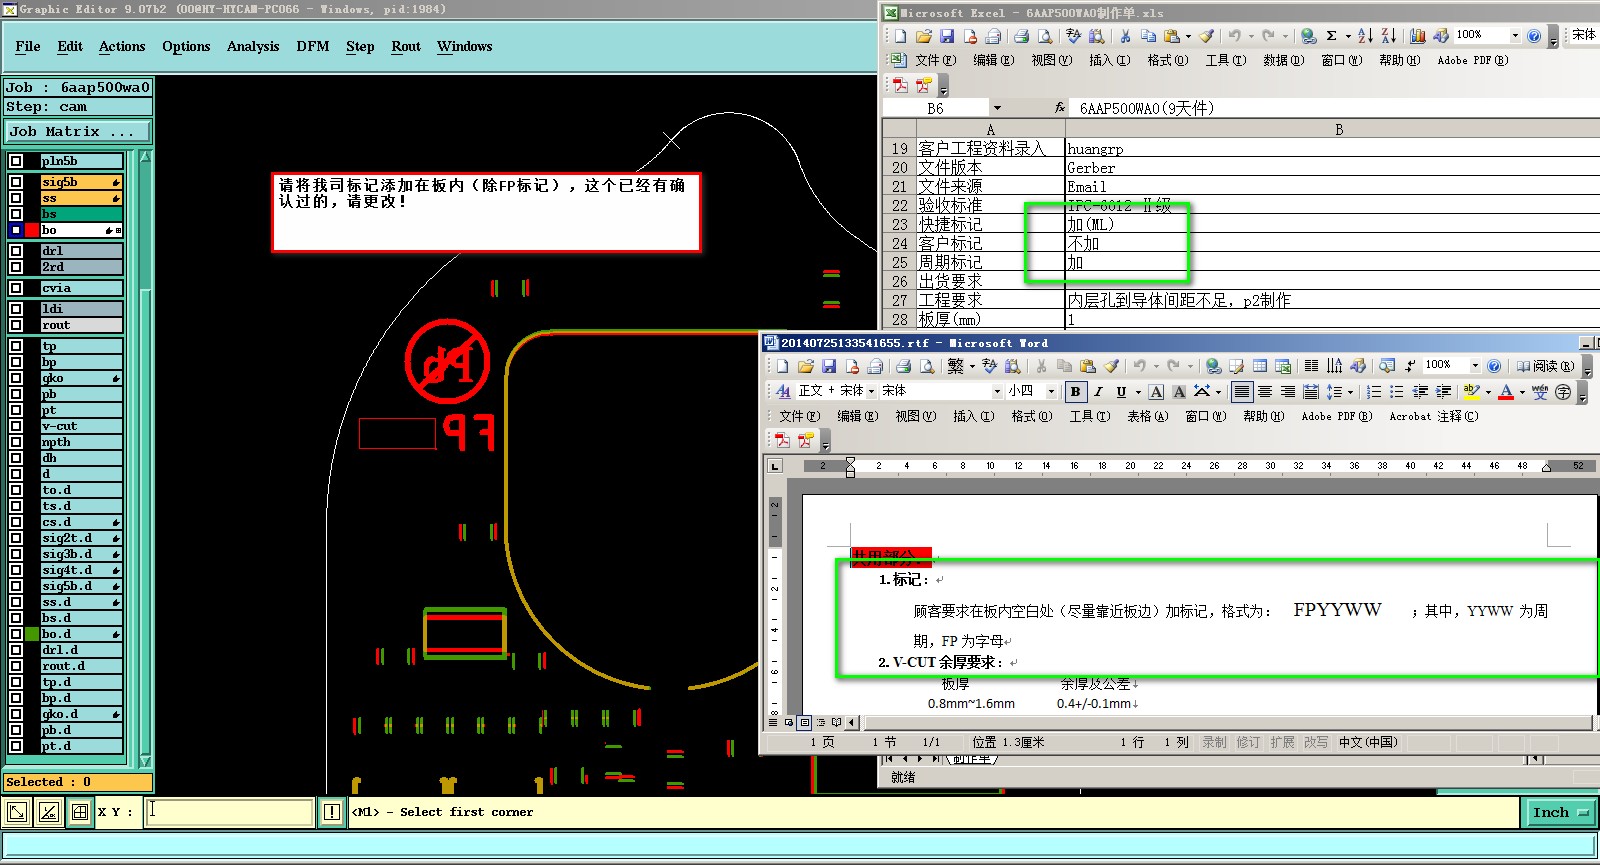Click Word highlight color button
The image size is (1600, 865).
pos(1470,392)
